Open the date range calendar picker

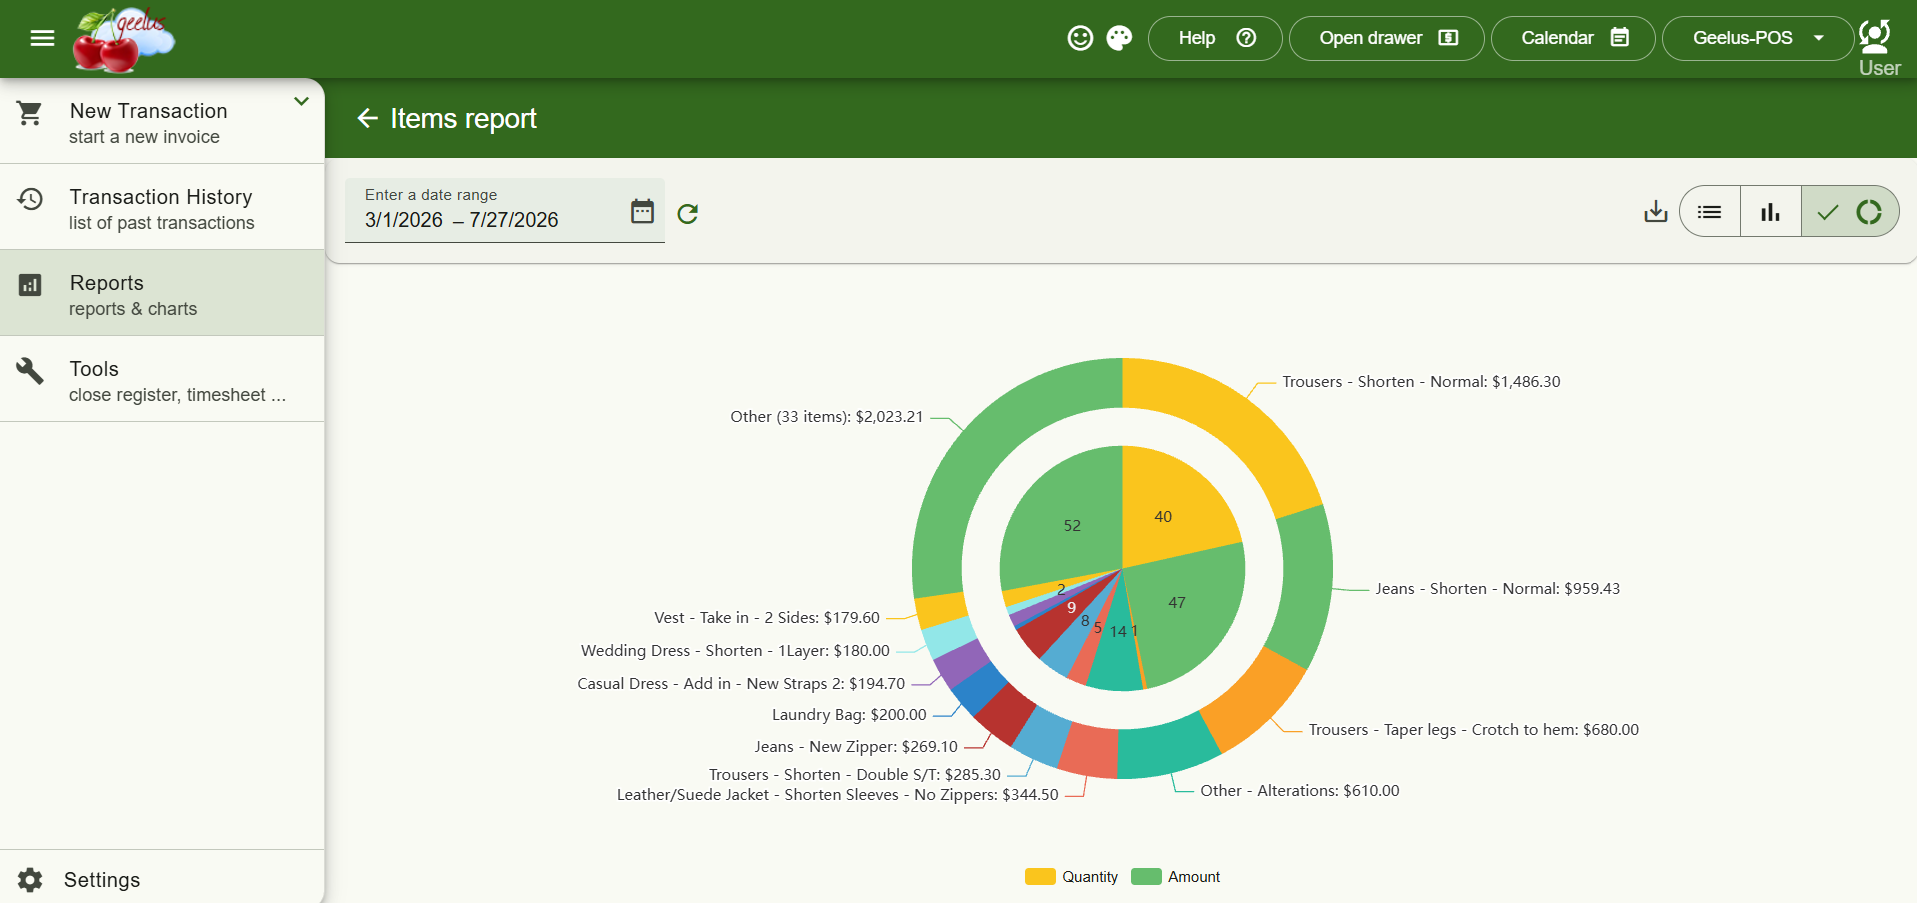click(642, 211)
